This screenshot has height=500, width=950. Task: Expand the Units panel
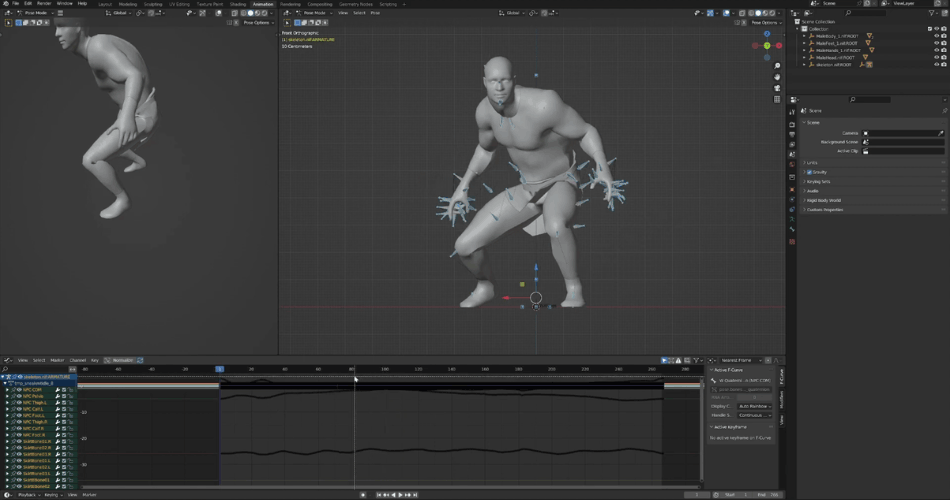click(812, 162)
